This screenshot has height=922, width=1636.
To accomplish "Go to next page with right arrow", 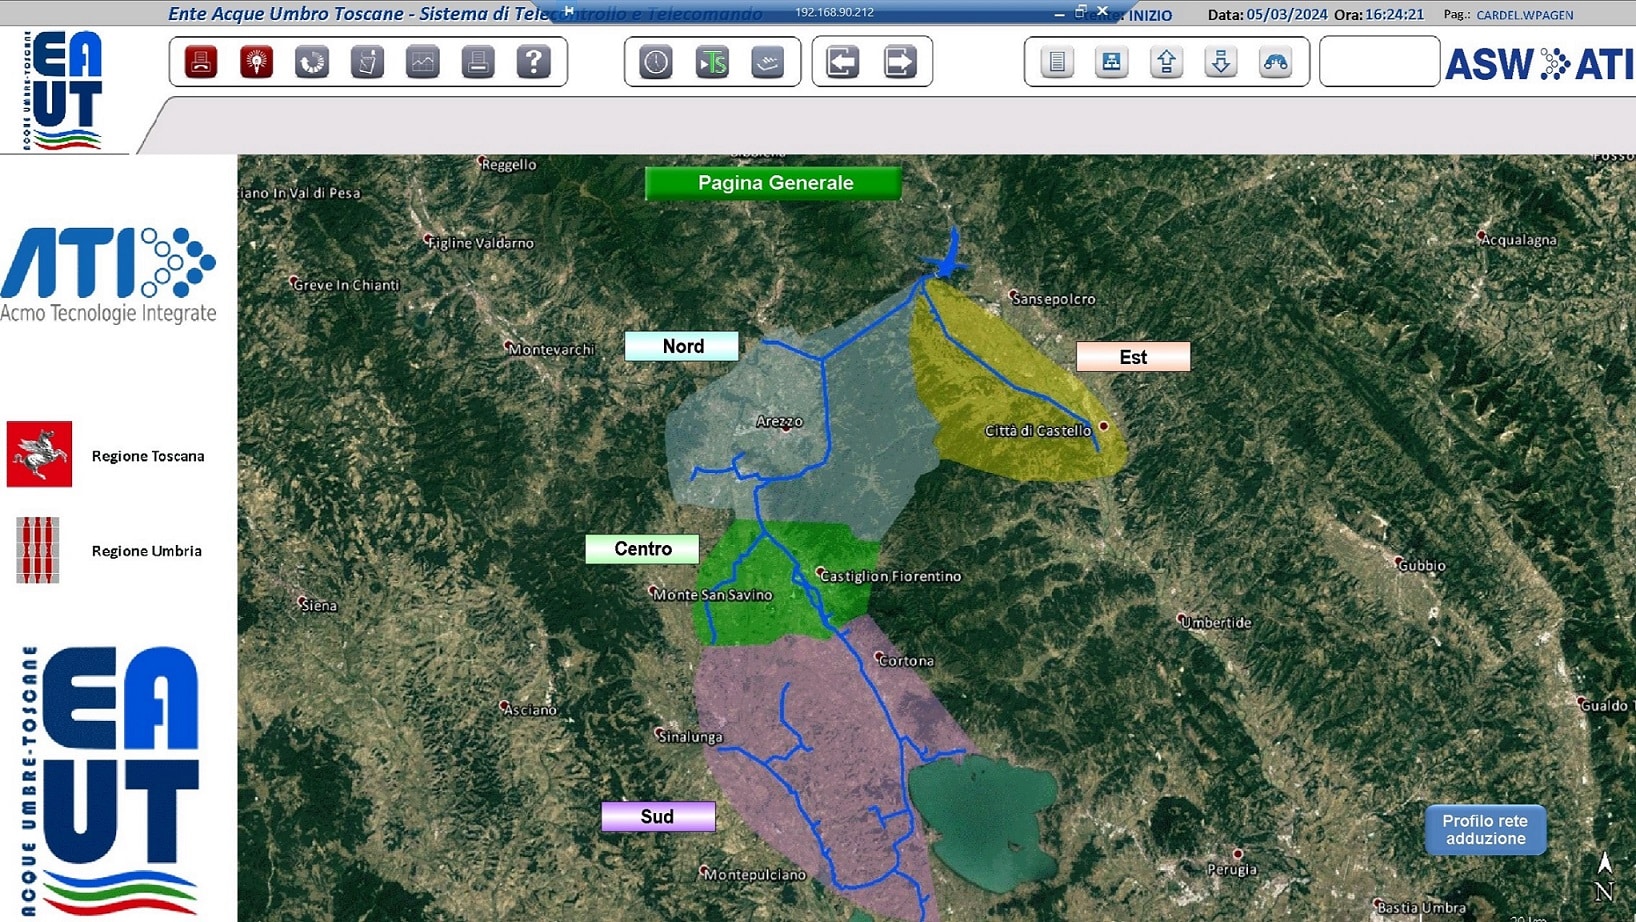I will pyautogui.click(x=900, y=62).
